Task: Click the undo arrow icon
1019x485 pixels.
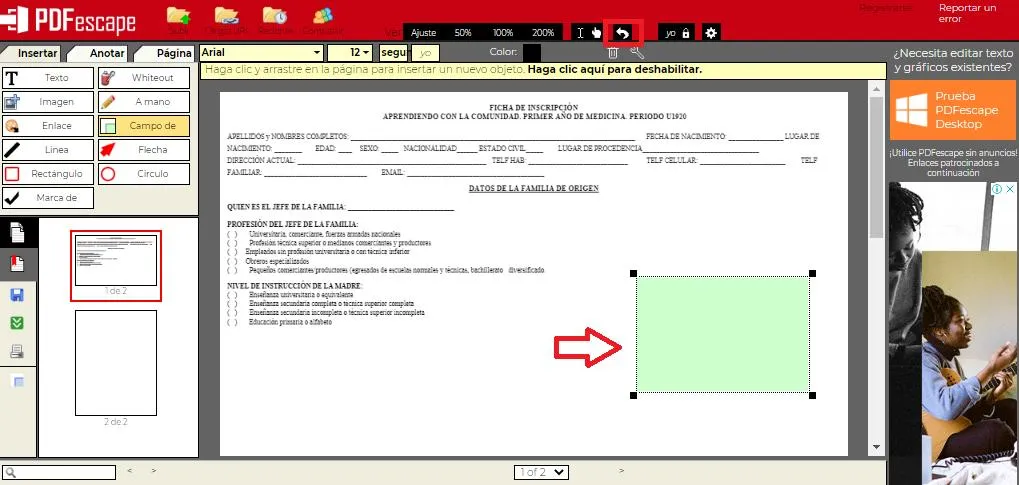Action: [623, 33]
